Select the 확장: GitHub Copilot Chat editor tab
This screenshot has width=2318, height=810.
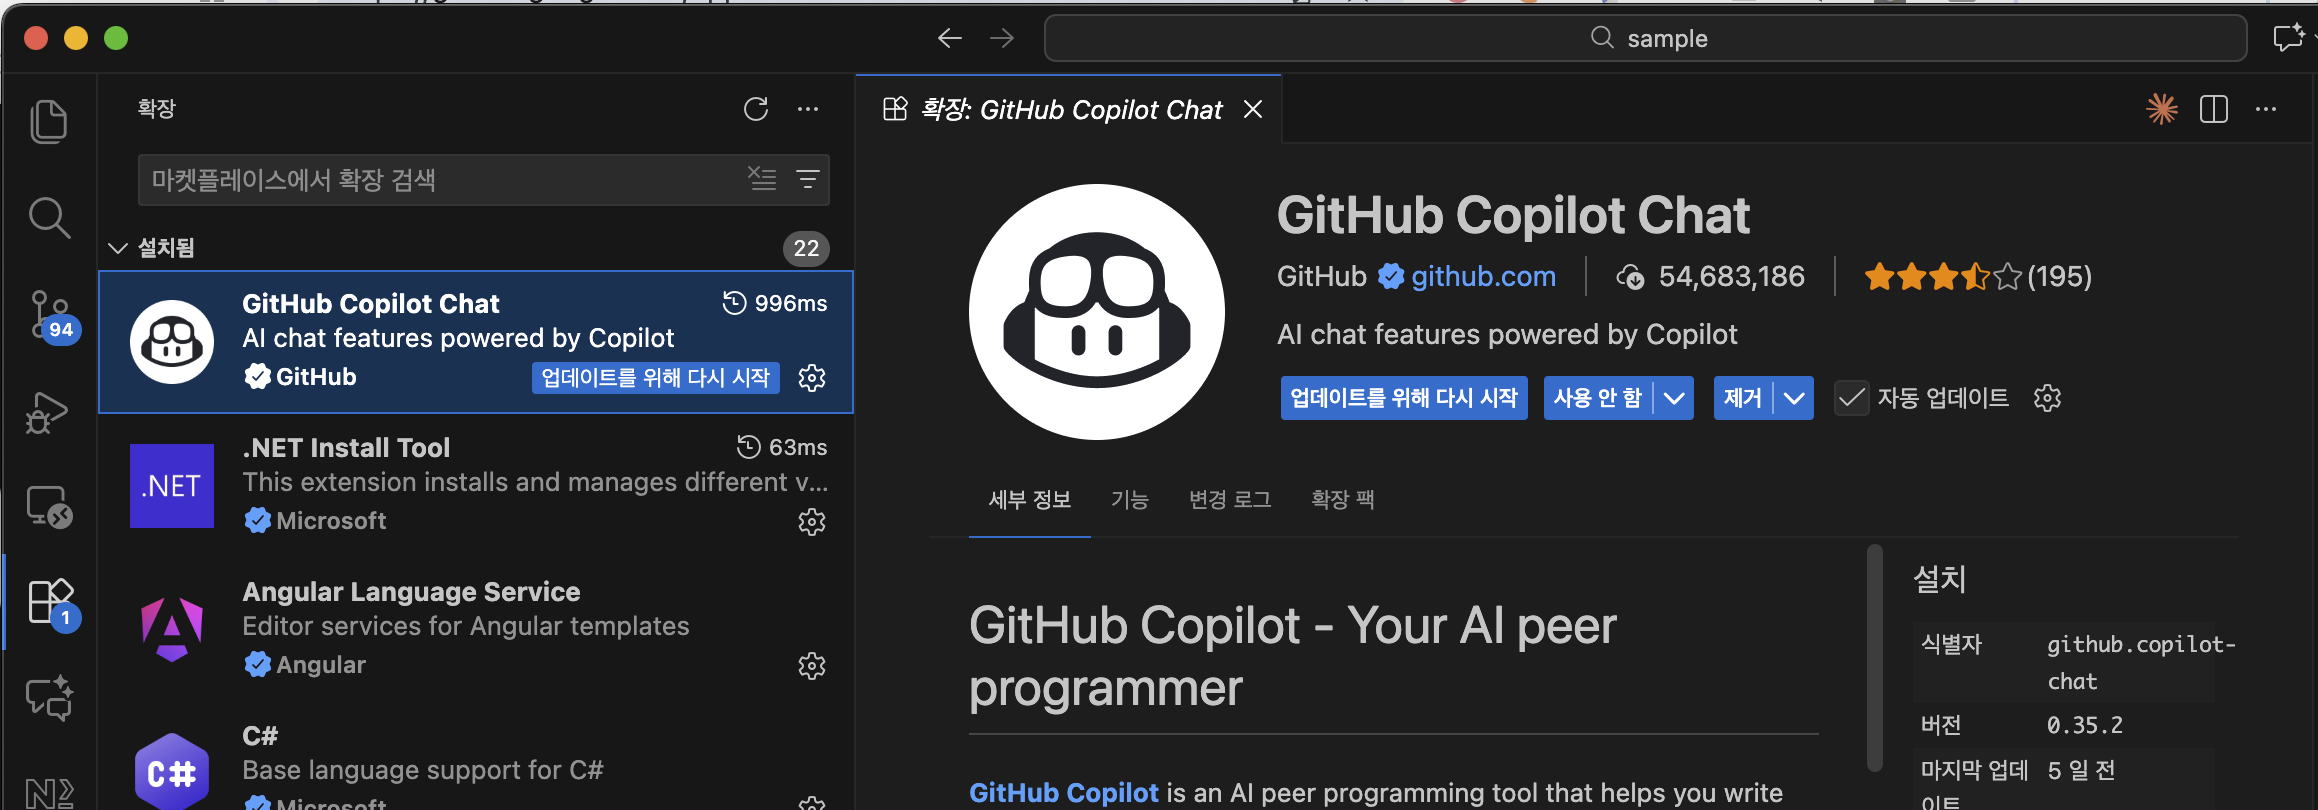pyautogui.click(x=1069, y=109)
